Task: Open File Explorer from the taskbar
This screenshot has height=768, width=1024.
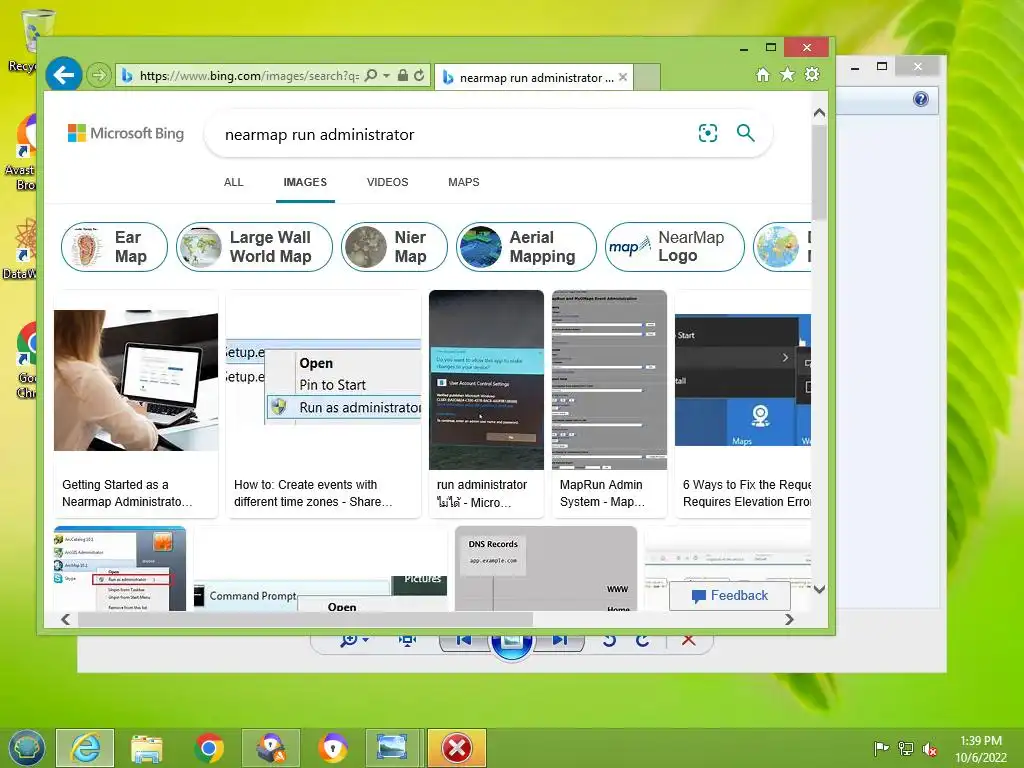Action: [x=146, y=748]
